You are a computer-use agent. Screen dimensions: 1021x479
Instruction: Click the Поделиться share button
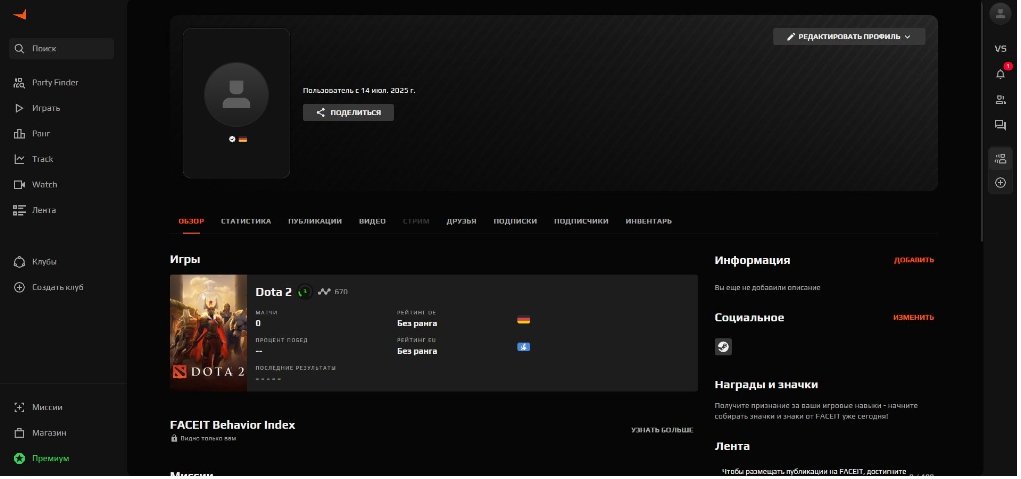[348, 113]
